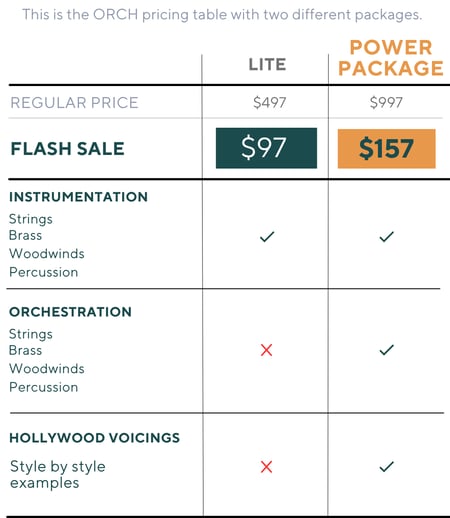Click the Lite Instrumentation checkmark
The image size is (450, 518).
[267, 237]
